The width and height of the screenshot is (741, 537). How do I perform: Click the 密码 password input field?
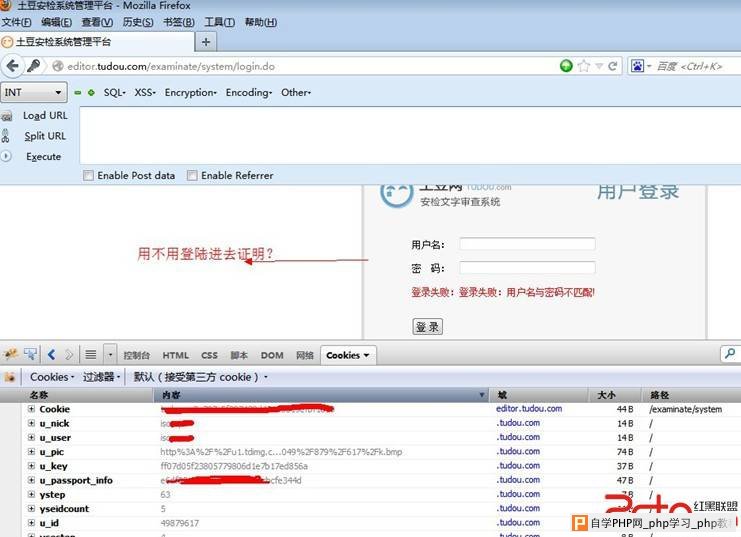coord(527,268)
